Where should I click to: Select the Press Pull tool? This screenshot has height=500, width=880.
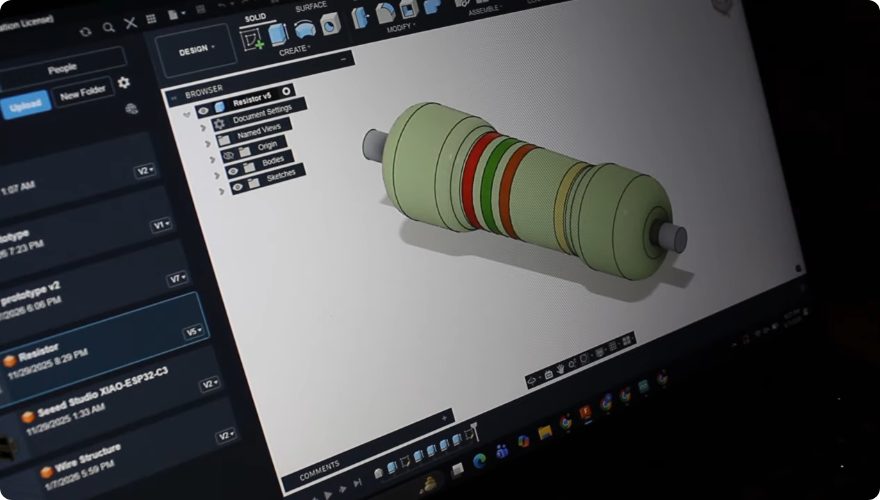point(359,17)
